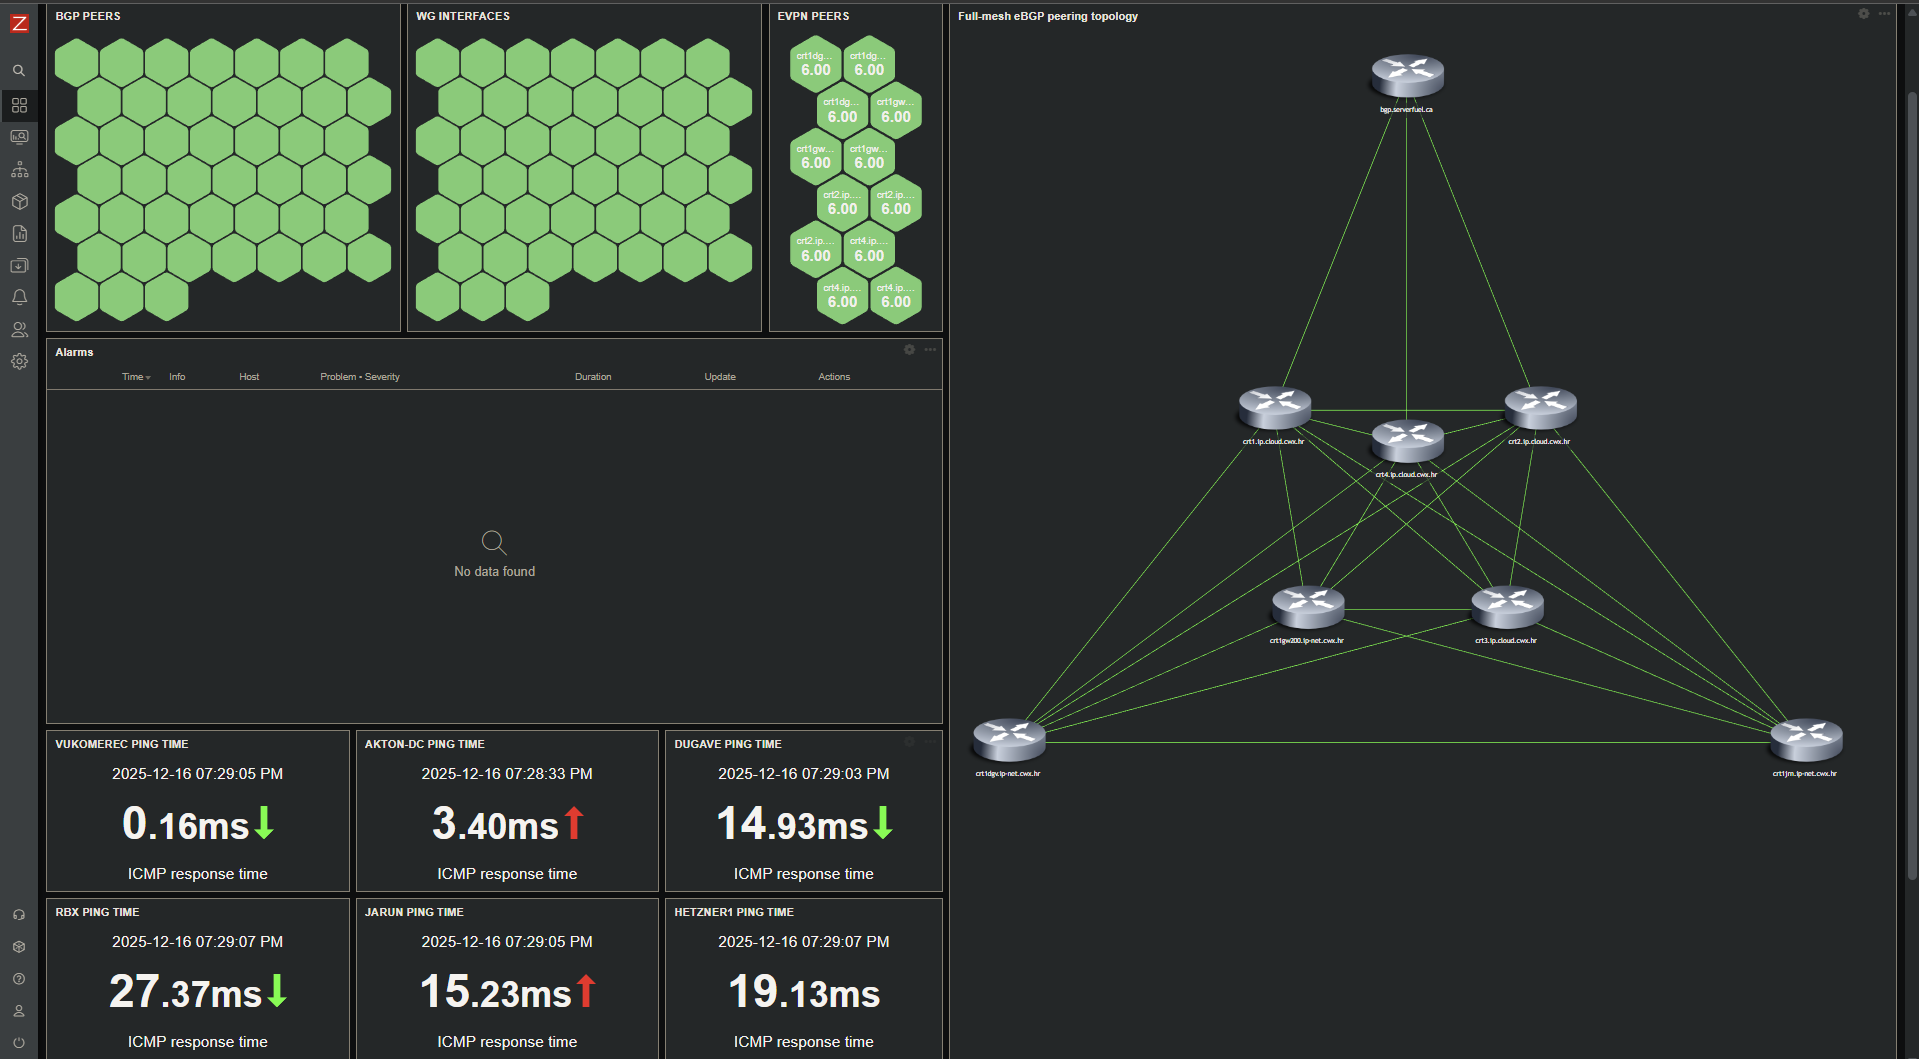This screenshot has width=1919, height=1059.
Task: Open the Alerts bell icon
Action: [x=19, y=297]
